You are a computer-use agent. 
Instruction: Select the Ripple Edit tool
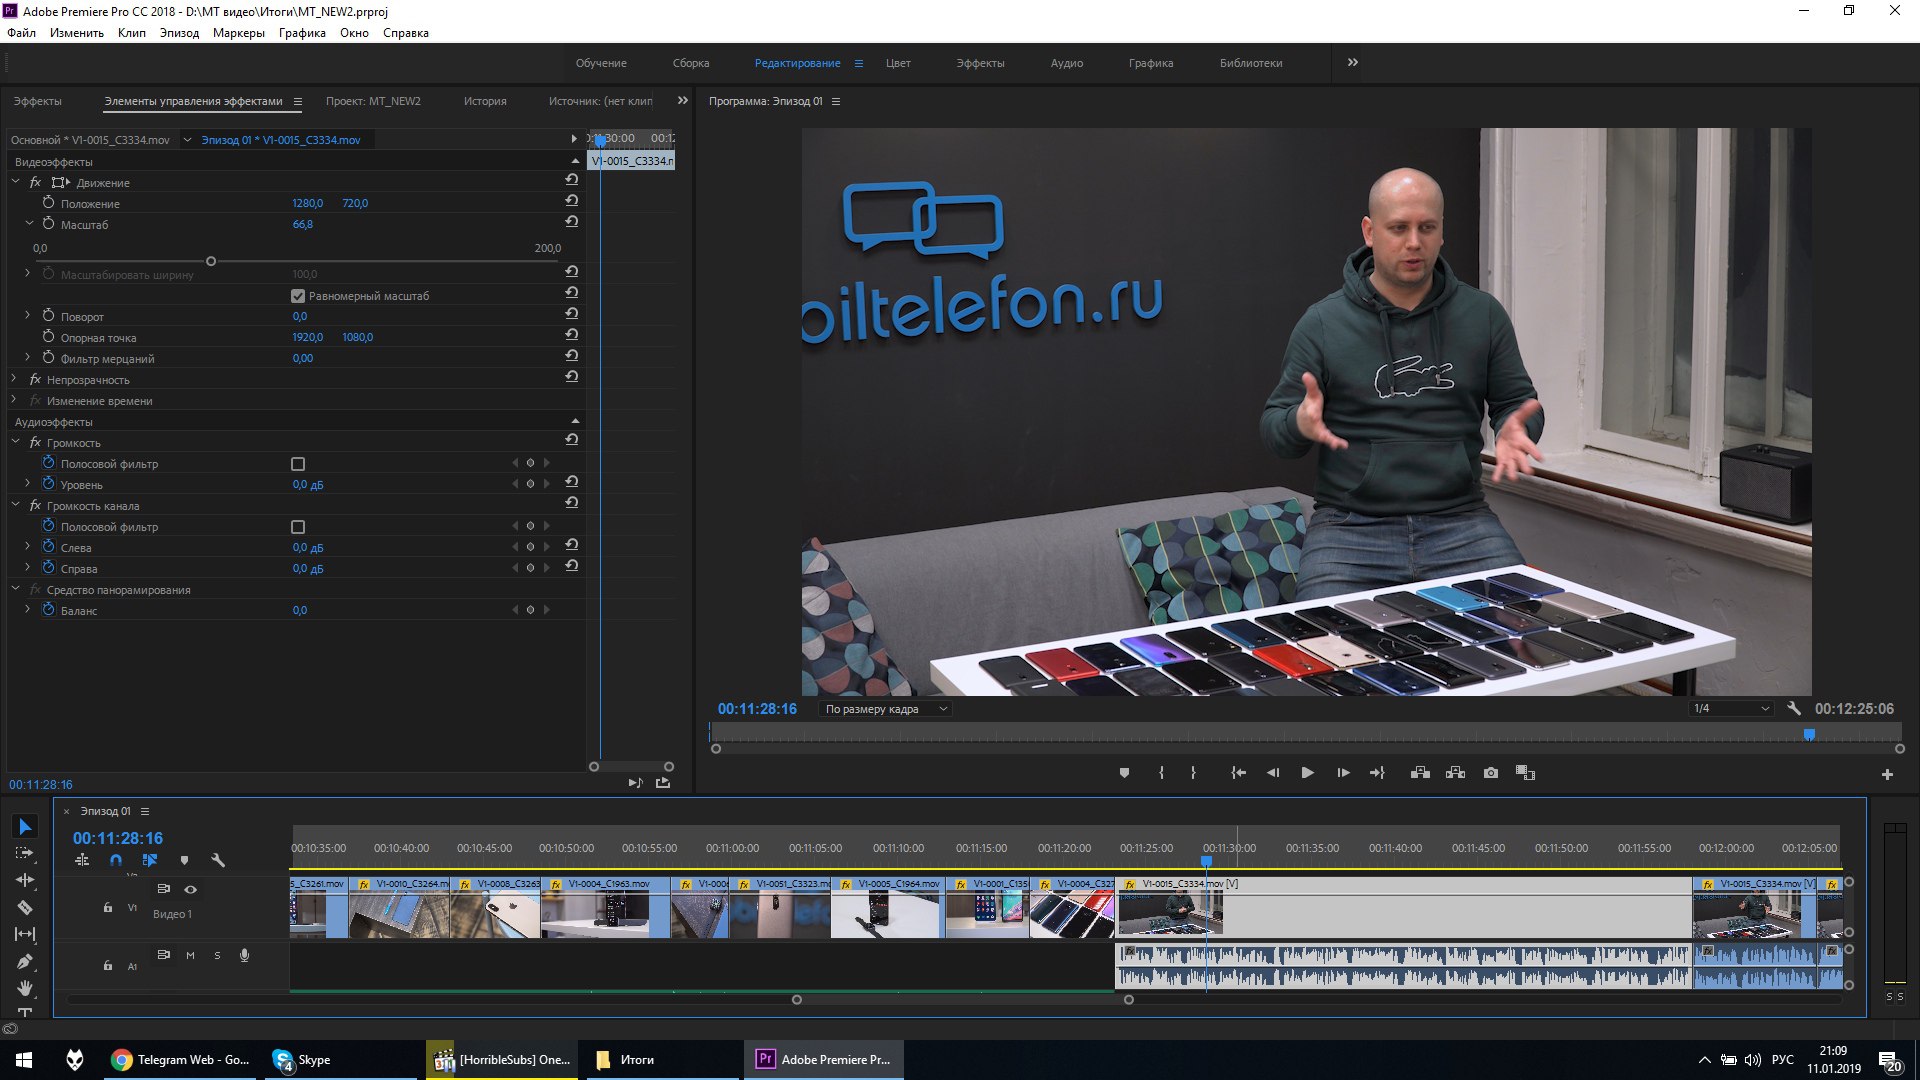25,880
